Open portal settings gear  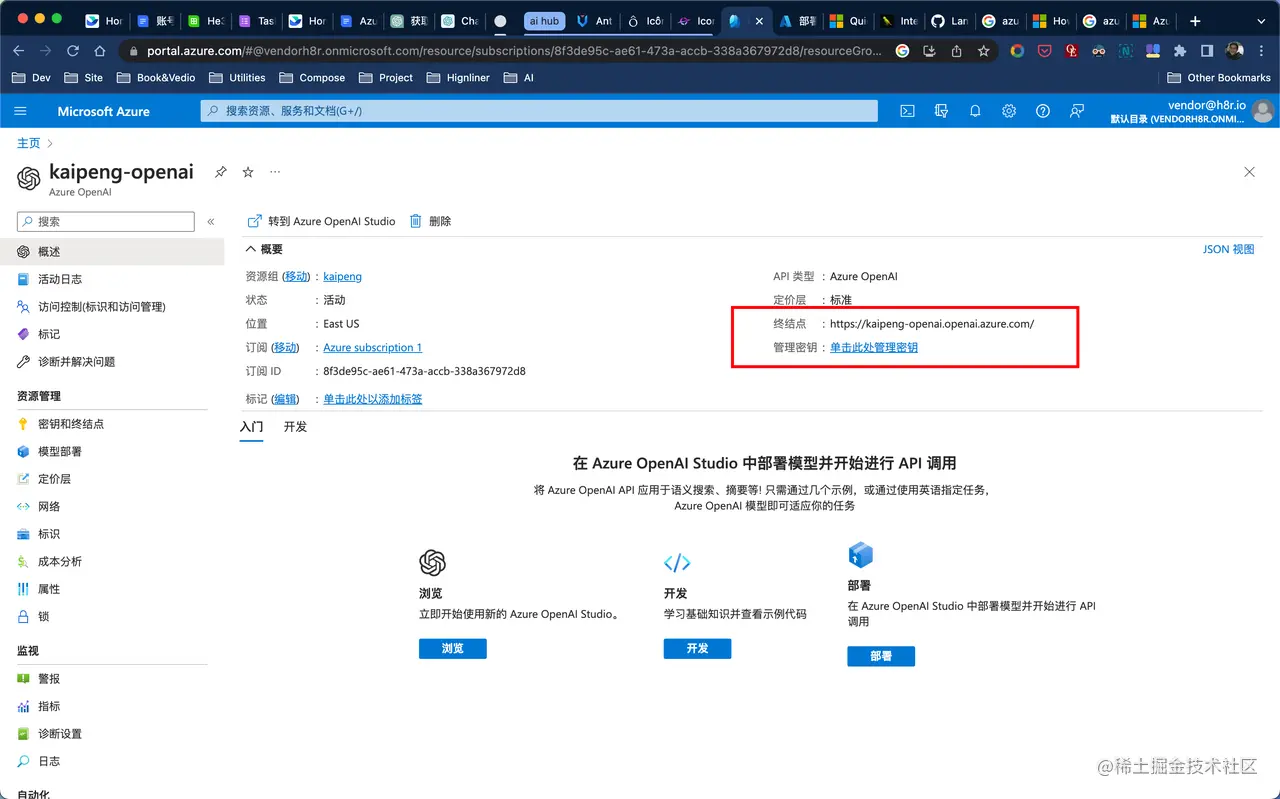1009,111
